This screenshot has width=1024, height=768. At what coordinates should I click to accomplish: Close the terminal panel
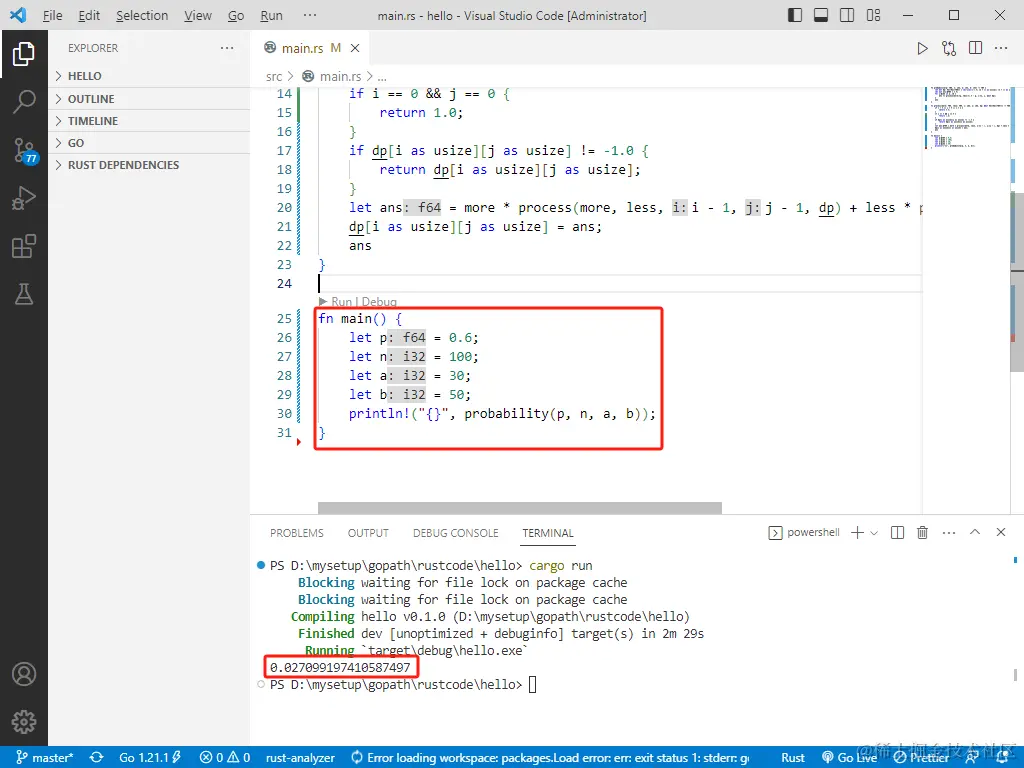tap(1000, 532)
